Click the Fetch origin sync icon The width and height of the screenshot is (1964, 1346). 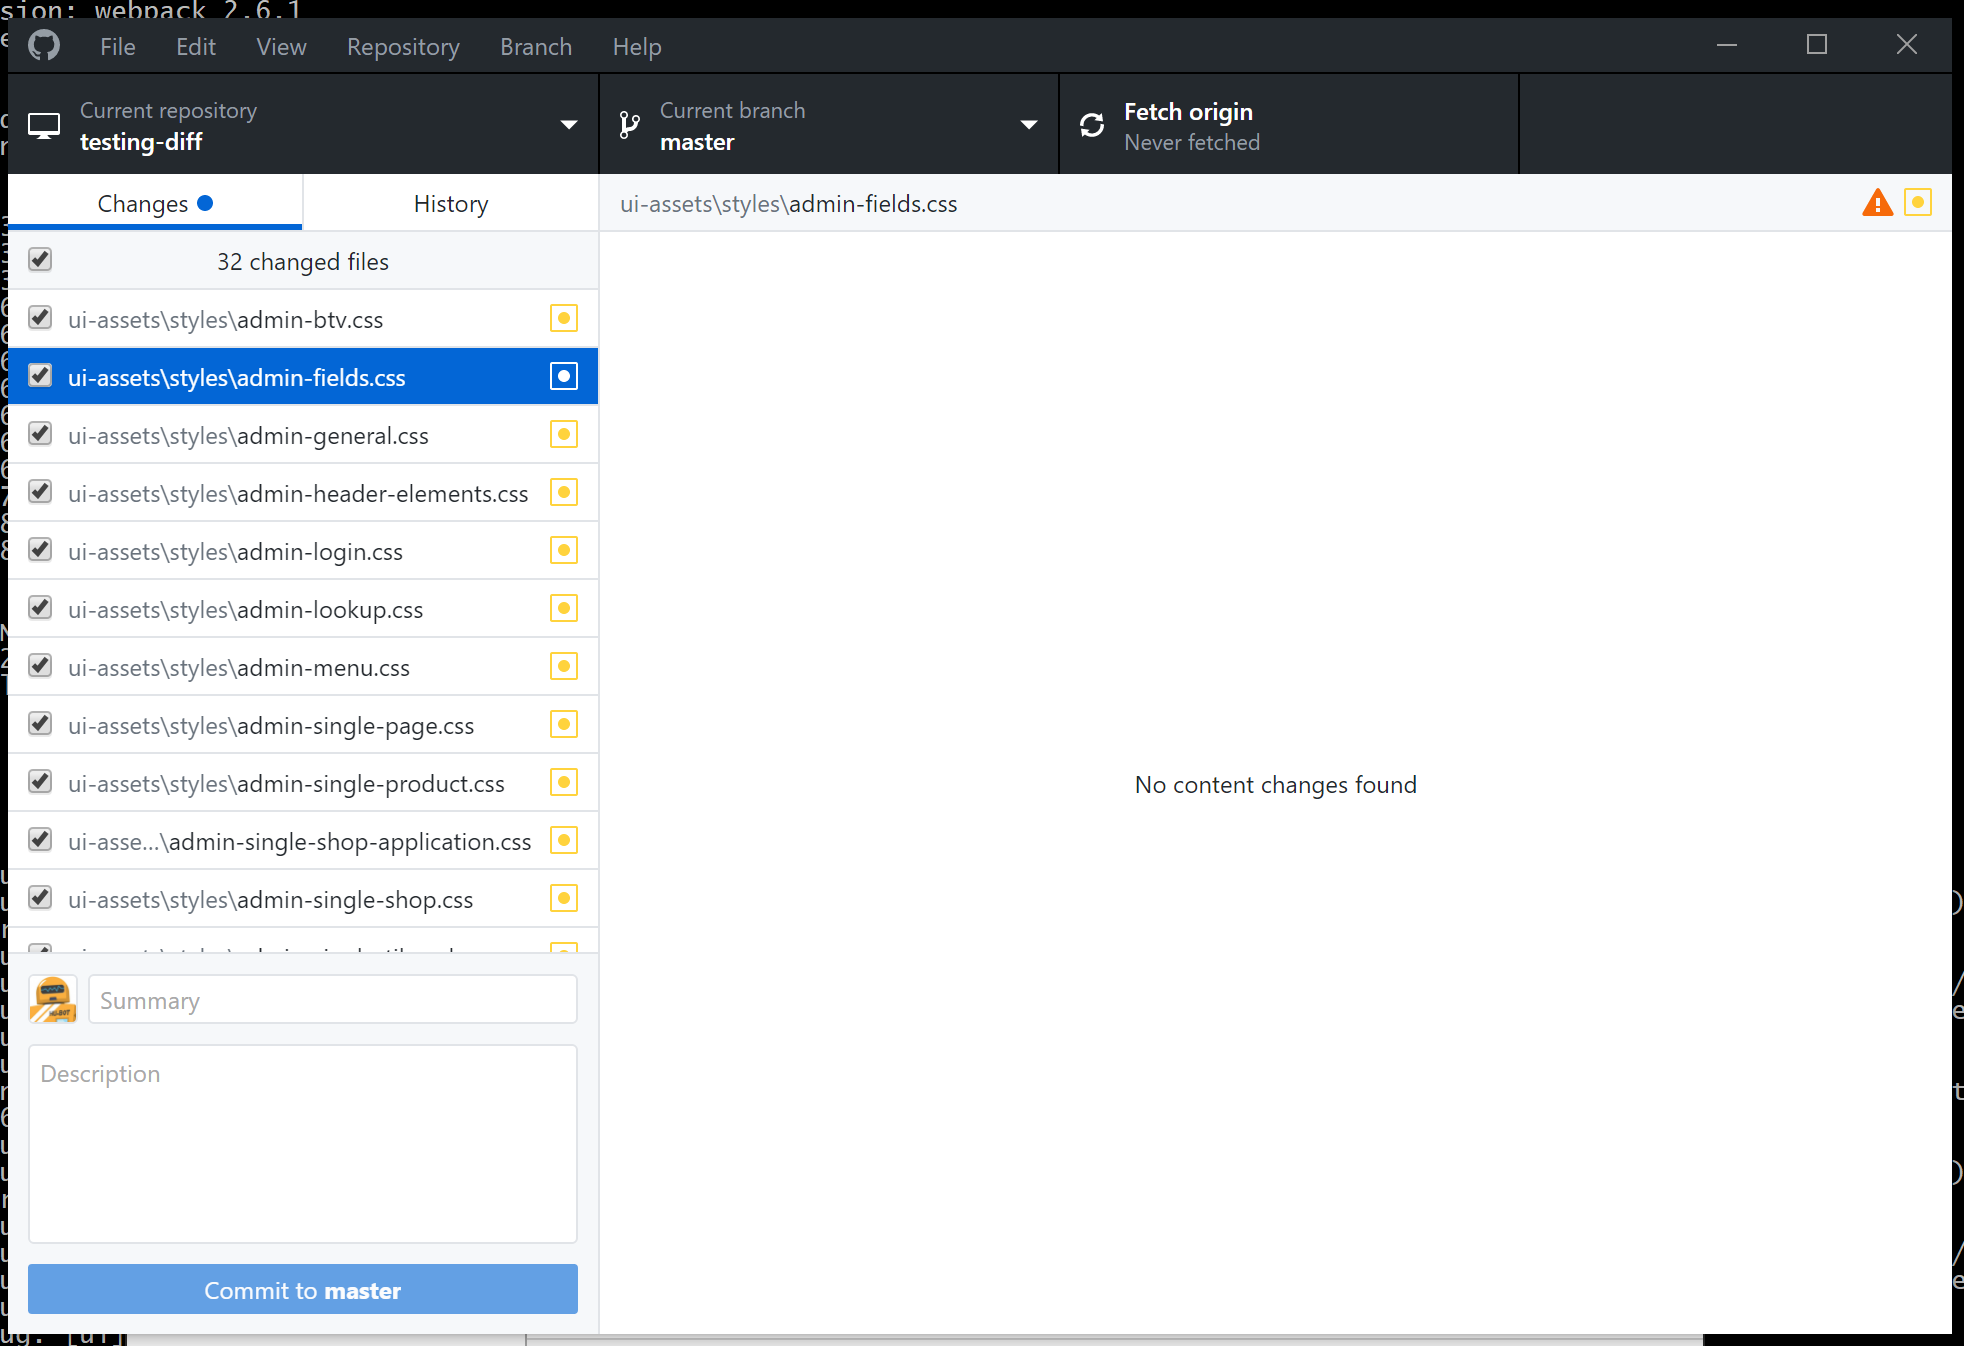pyautogui.click(x=1092, y=124)
